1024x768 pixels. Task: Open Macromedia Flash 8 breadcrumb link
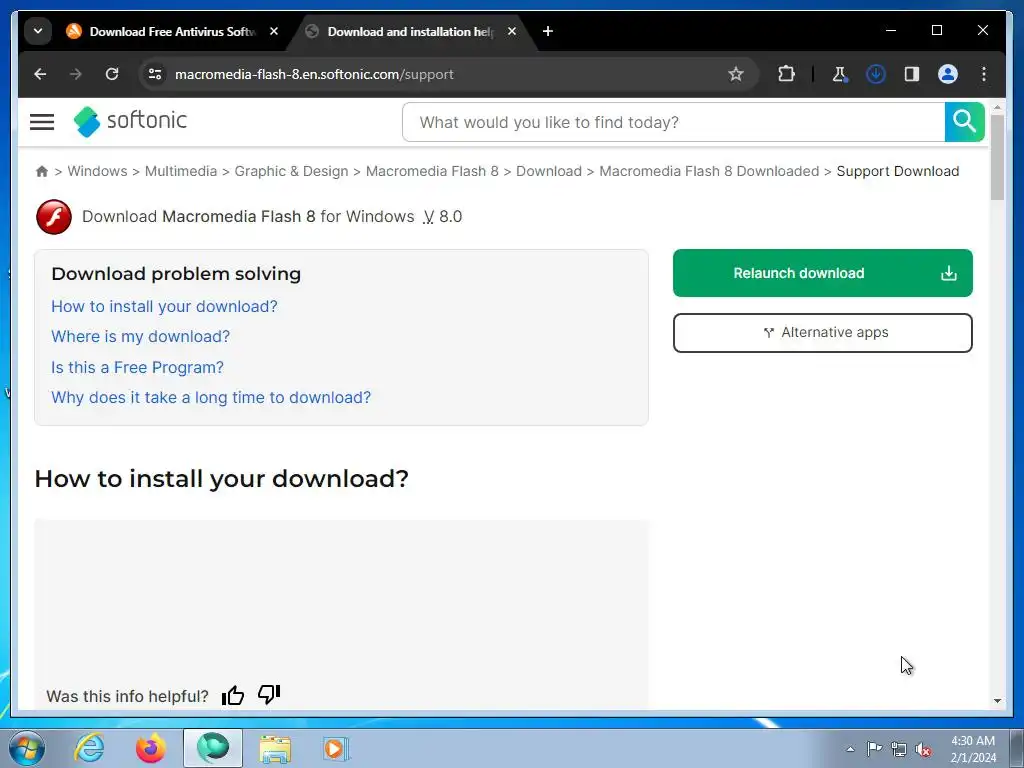432,171
